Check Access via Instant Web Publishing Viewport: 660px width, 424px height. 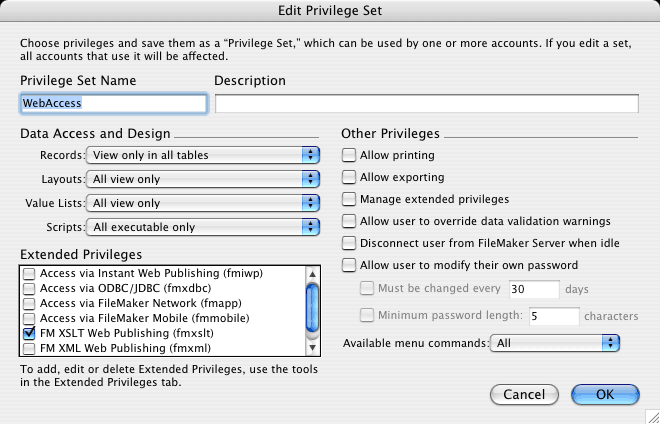pyautogui.click(x=29, y=274)
